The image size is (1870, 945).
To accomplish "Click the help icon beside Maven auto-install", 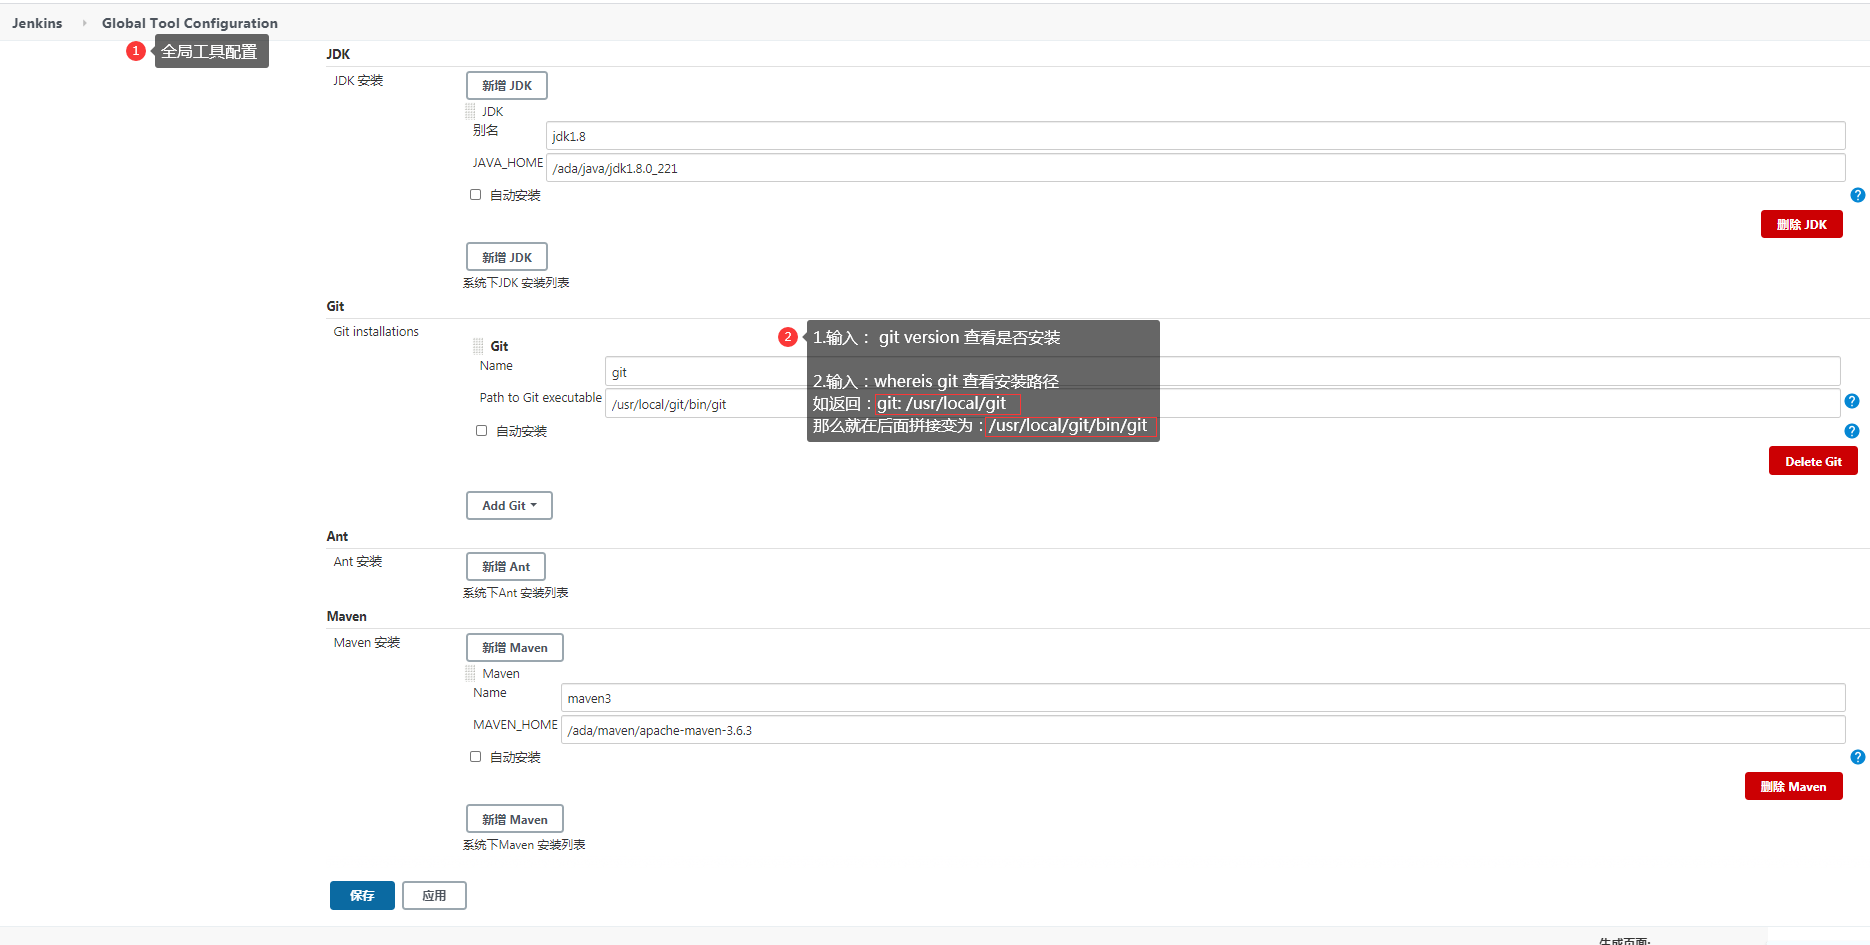I will coord(1857,757).
